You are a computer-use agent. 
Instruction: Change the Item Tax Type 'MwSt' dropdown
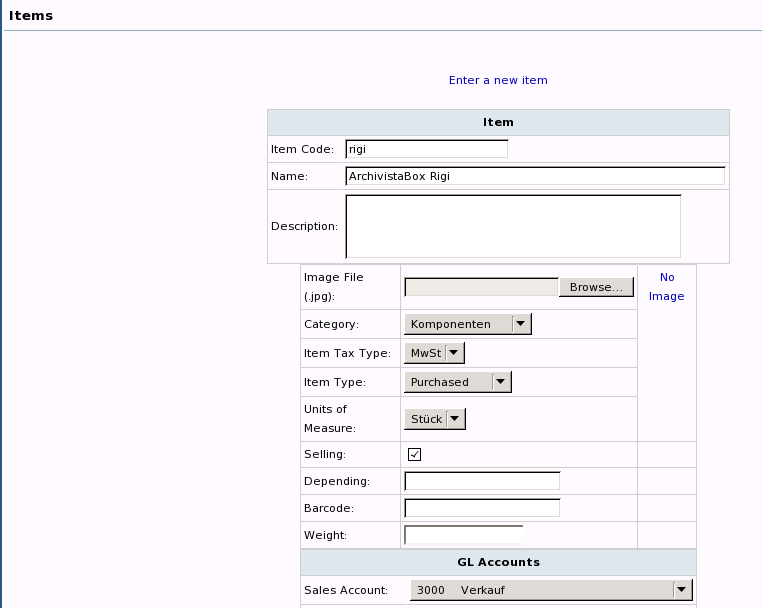(x=434, y=353)
